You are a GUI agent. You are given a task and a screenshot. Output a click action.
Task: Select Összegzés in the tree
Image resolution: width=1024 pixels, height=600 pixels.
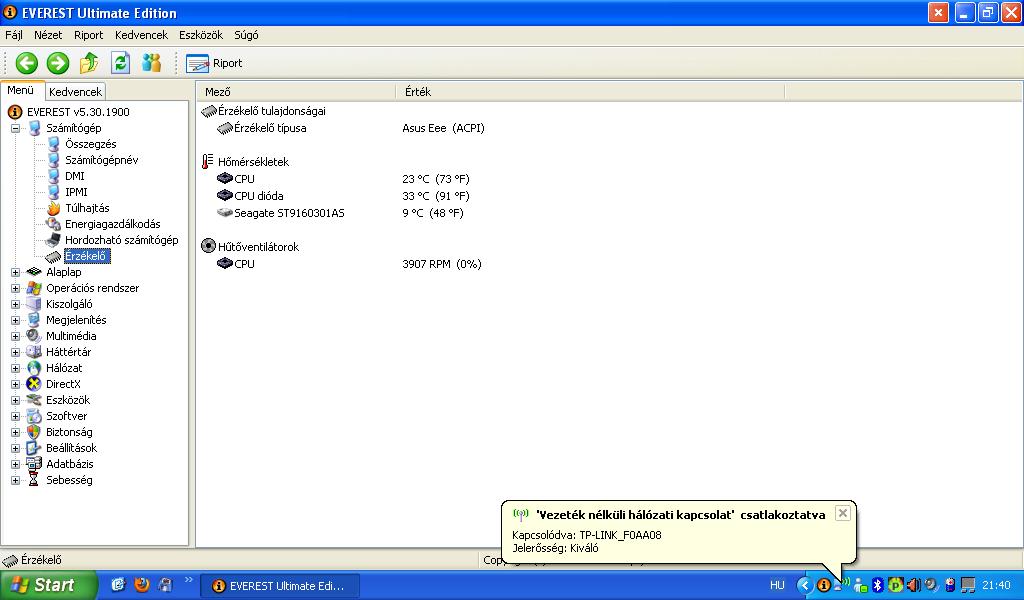click(91, 144)
